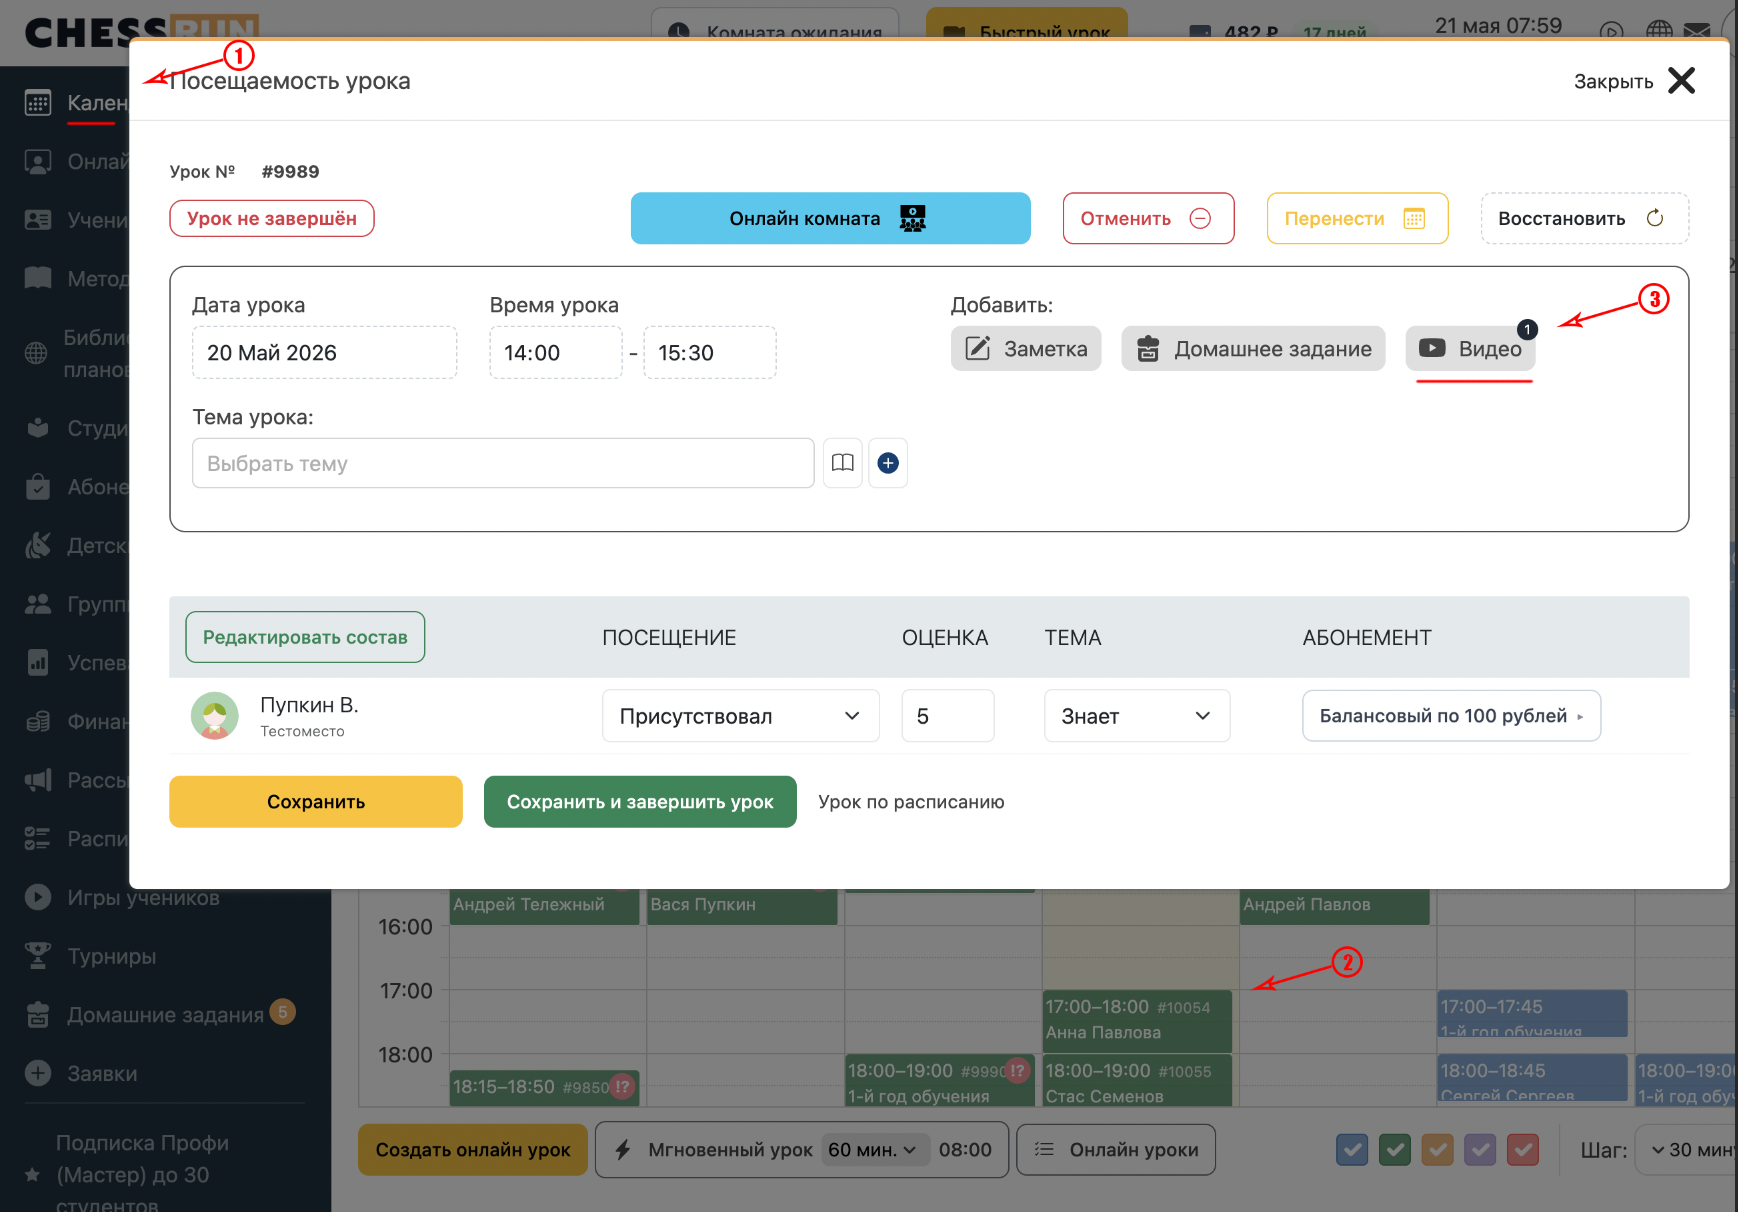
Task: Click the homework briefcase icon in sidebar
Action: tap(38, 1014)
